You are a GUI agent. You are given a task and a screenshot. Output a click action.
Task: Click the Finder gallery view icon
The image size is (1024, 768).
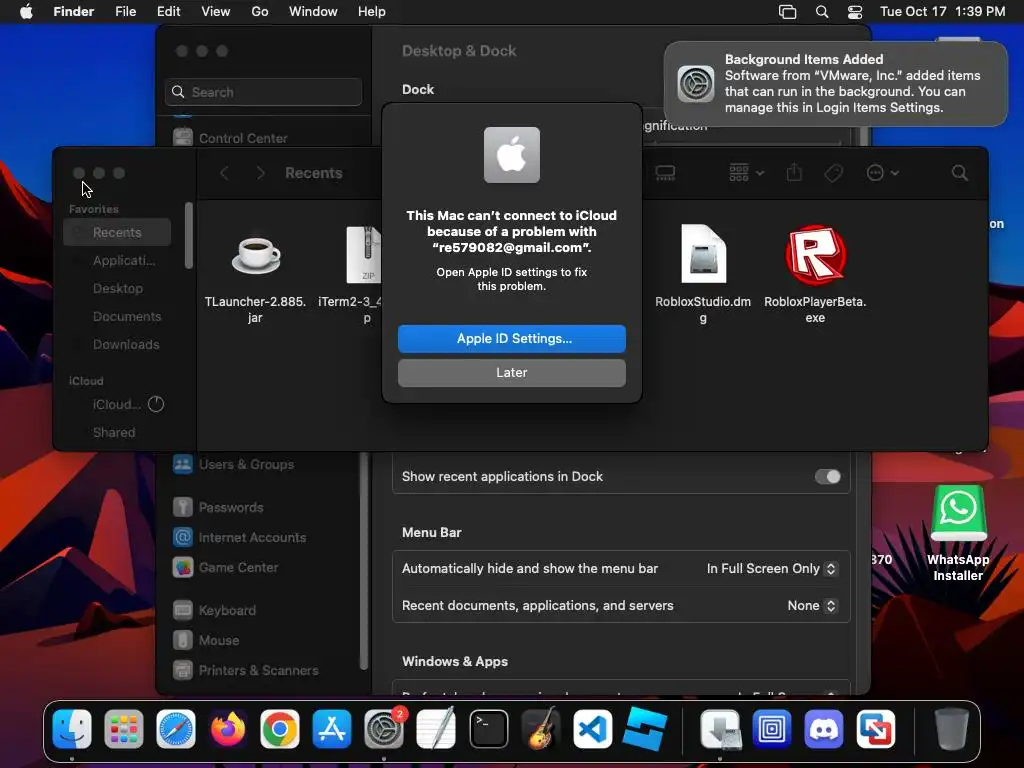point(665,173)
